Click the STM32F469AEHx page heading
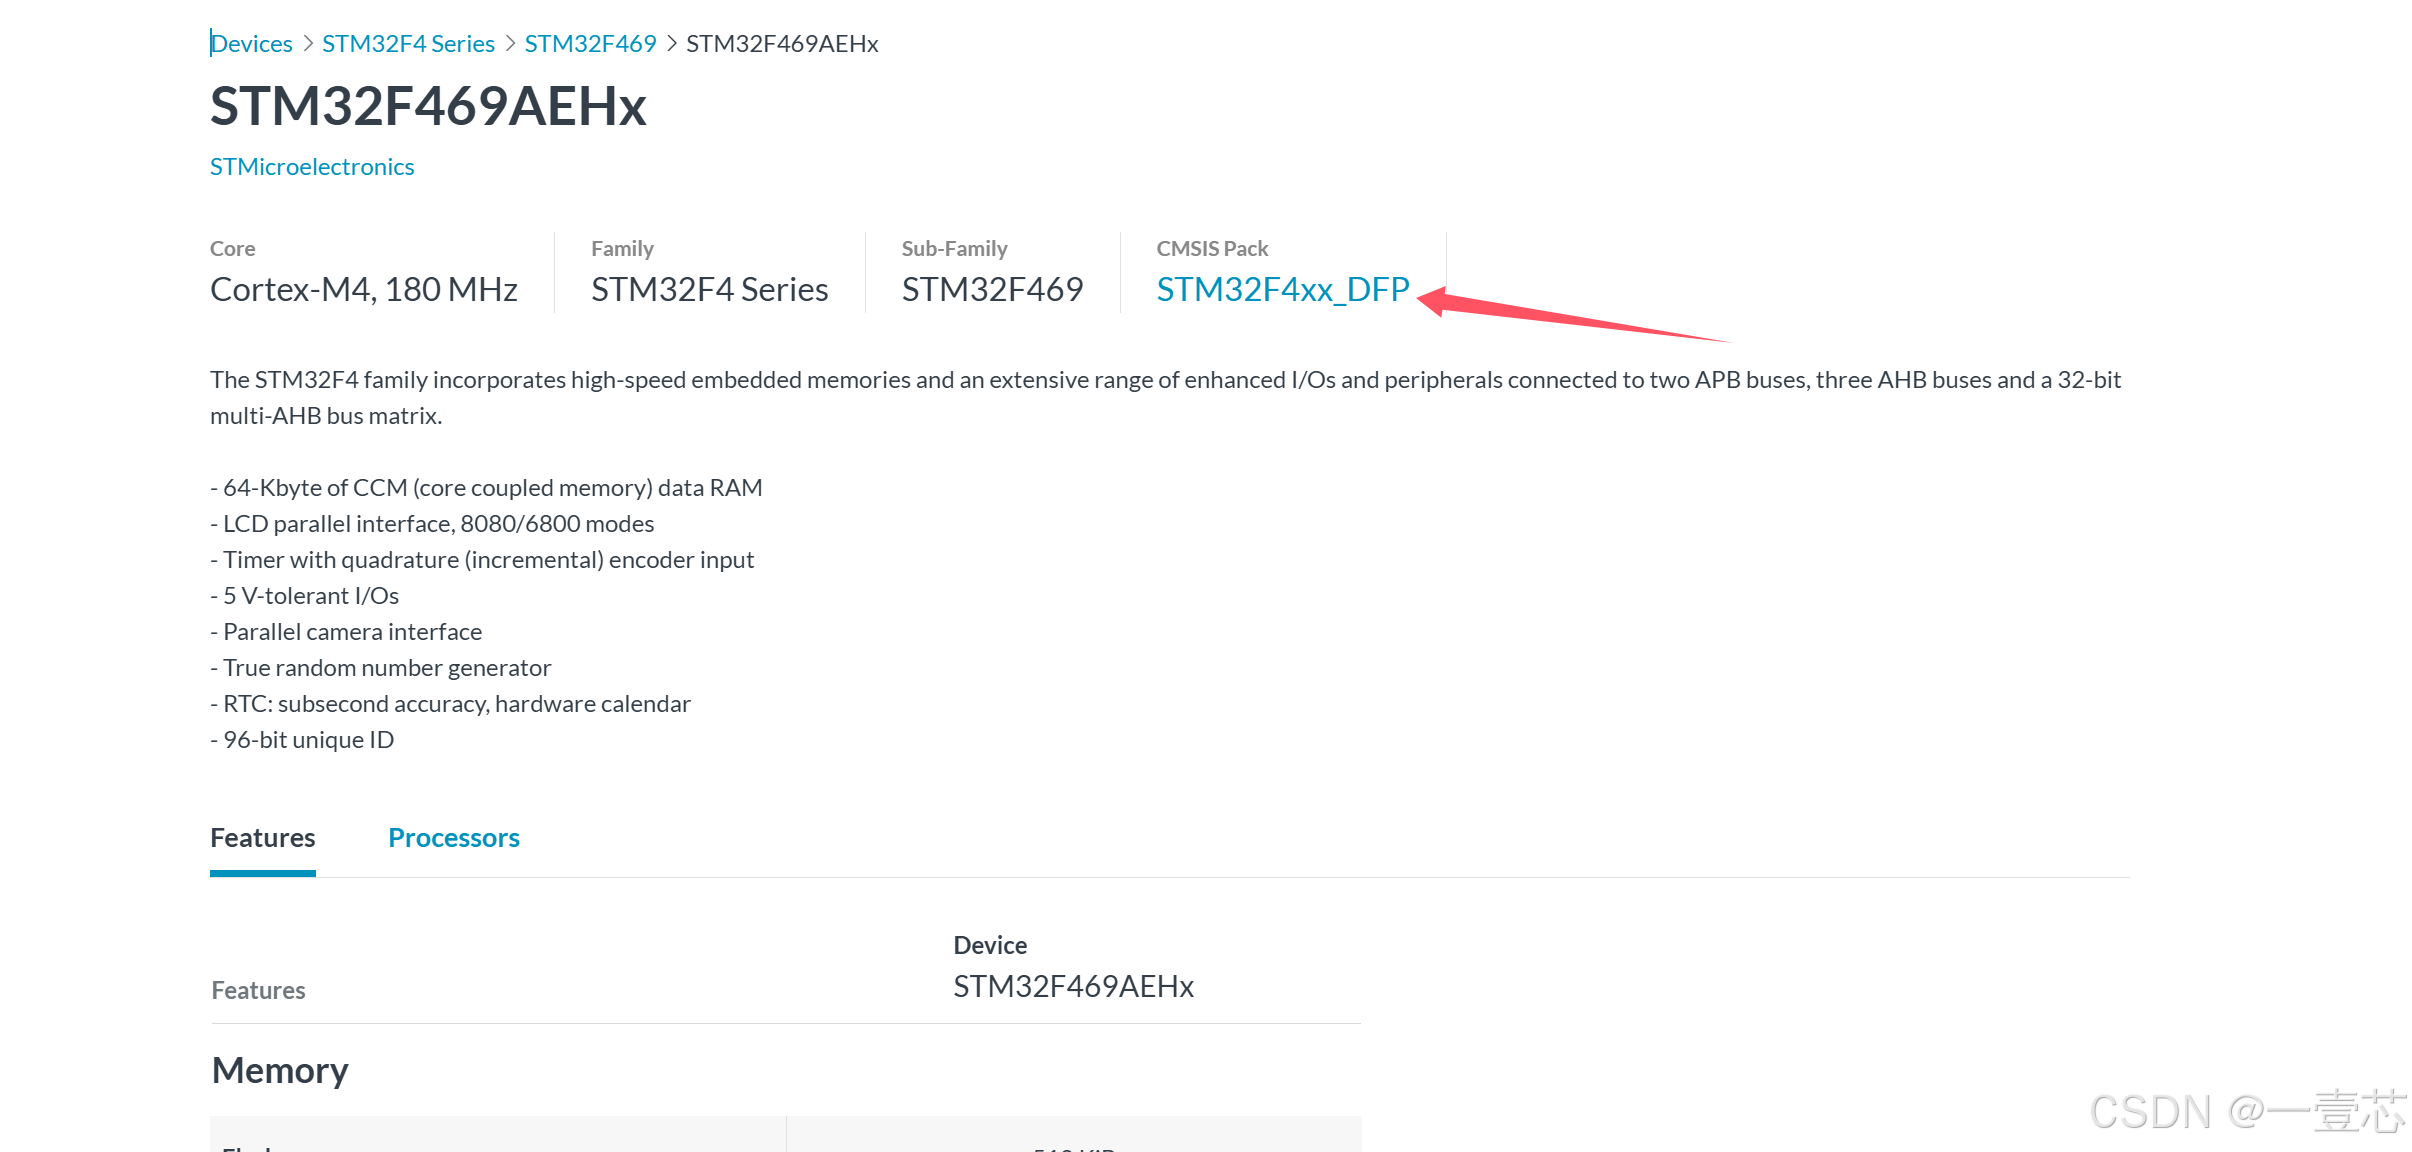This screenshot has width=2412, height=1152. (428, 106)
